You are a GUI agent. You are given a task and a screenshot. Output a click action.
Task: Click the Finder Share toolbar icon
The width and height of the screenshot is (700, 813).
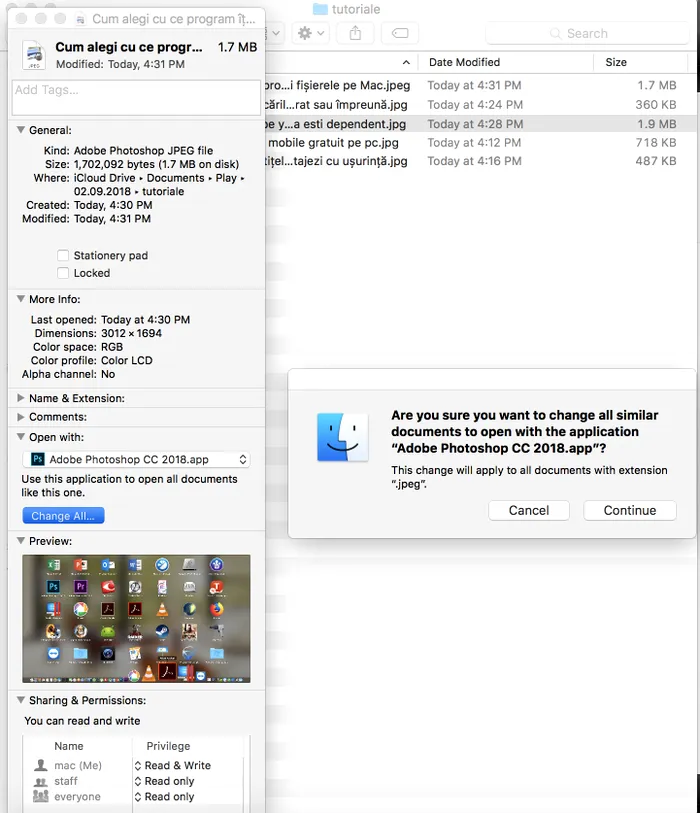[355, 33]
